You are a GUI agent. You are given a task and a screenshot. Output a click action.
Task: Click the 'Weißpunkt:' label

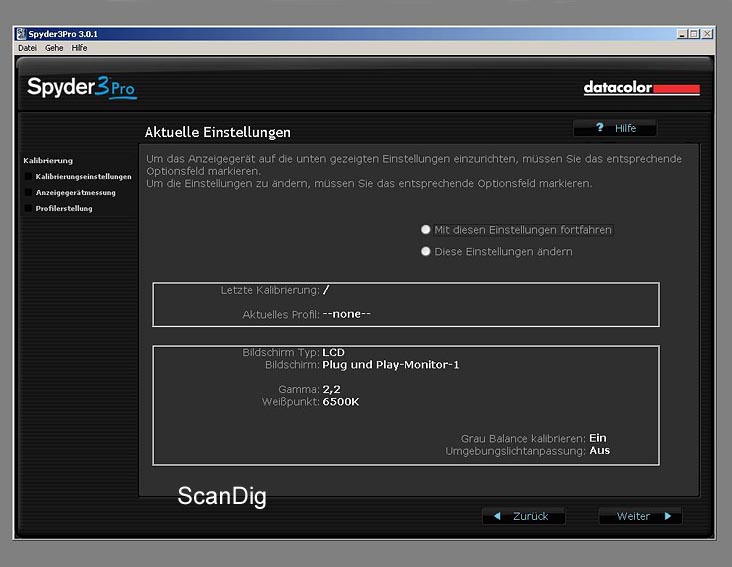tap(291, 402)
